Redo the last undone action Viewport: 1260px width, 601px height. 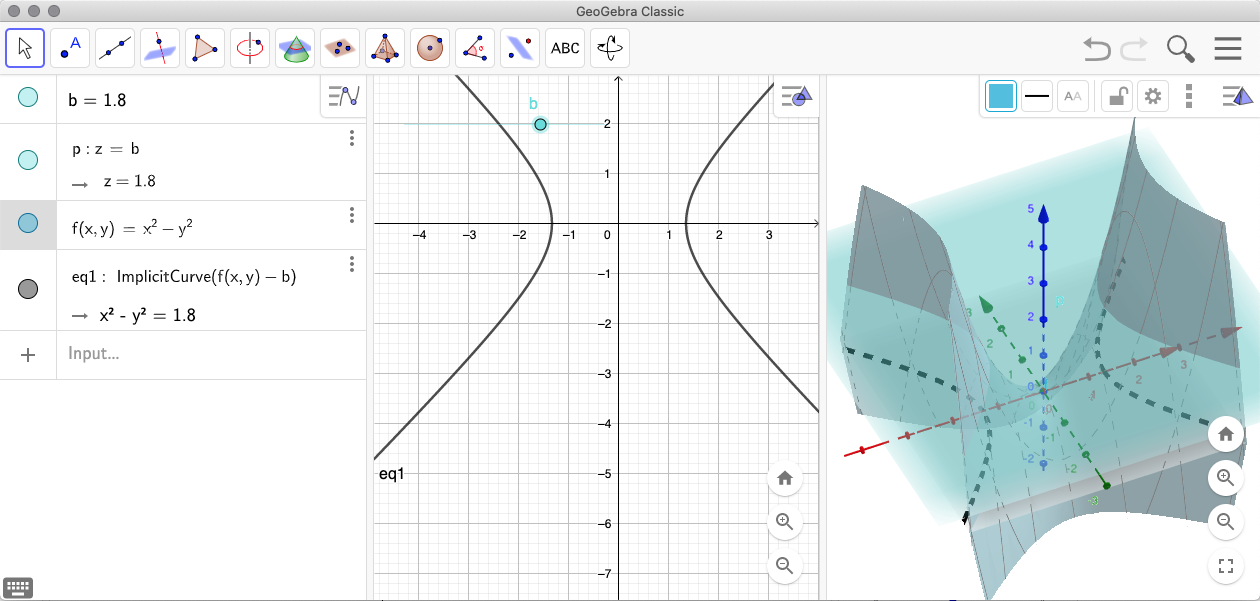tap(1134, 48)
